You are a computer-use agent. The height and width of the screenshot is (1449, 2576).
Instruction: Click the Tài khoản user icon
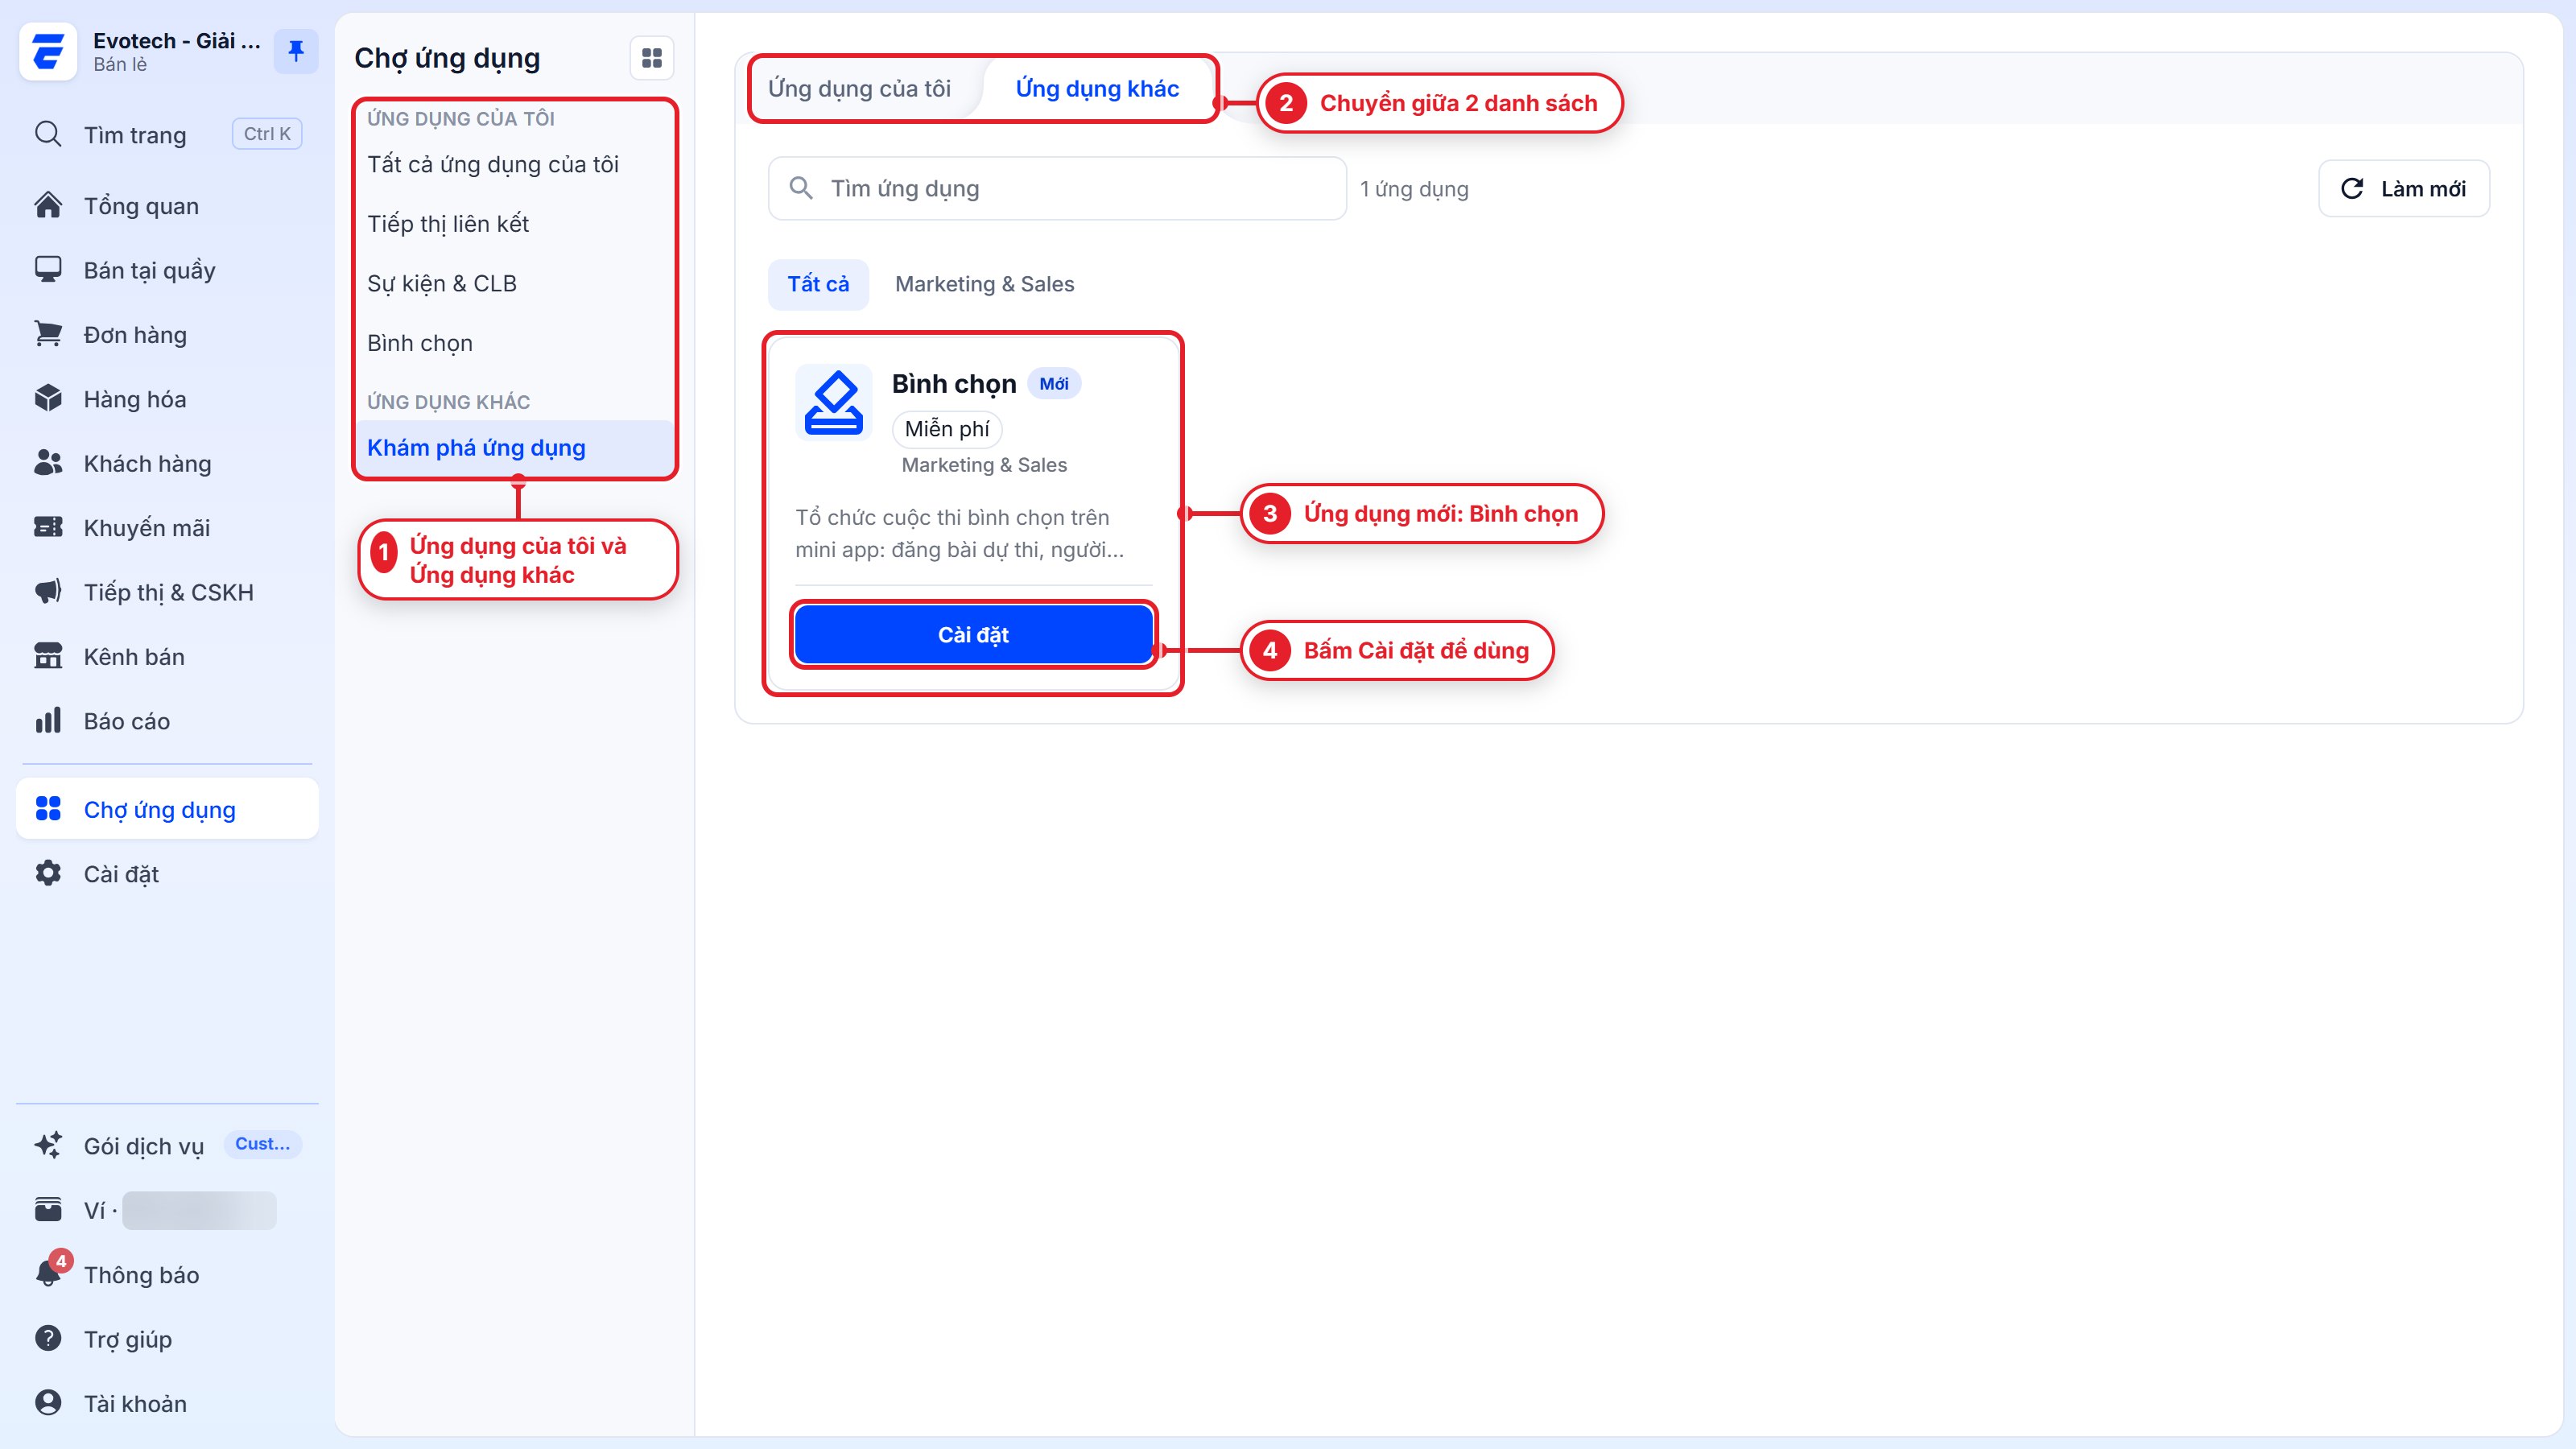(x=48, y=1403)
